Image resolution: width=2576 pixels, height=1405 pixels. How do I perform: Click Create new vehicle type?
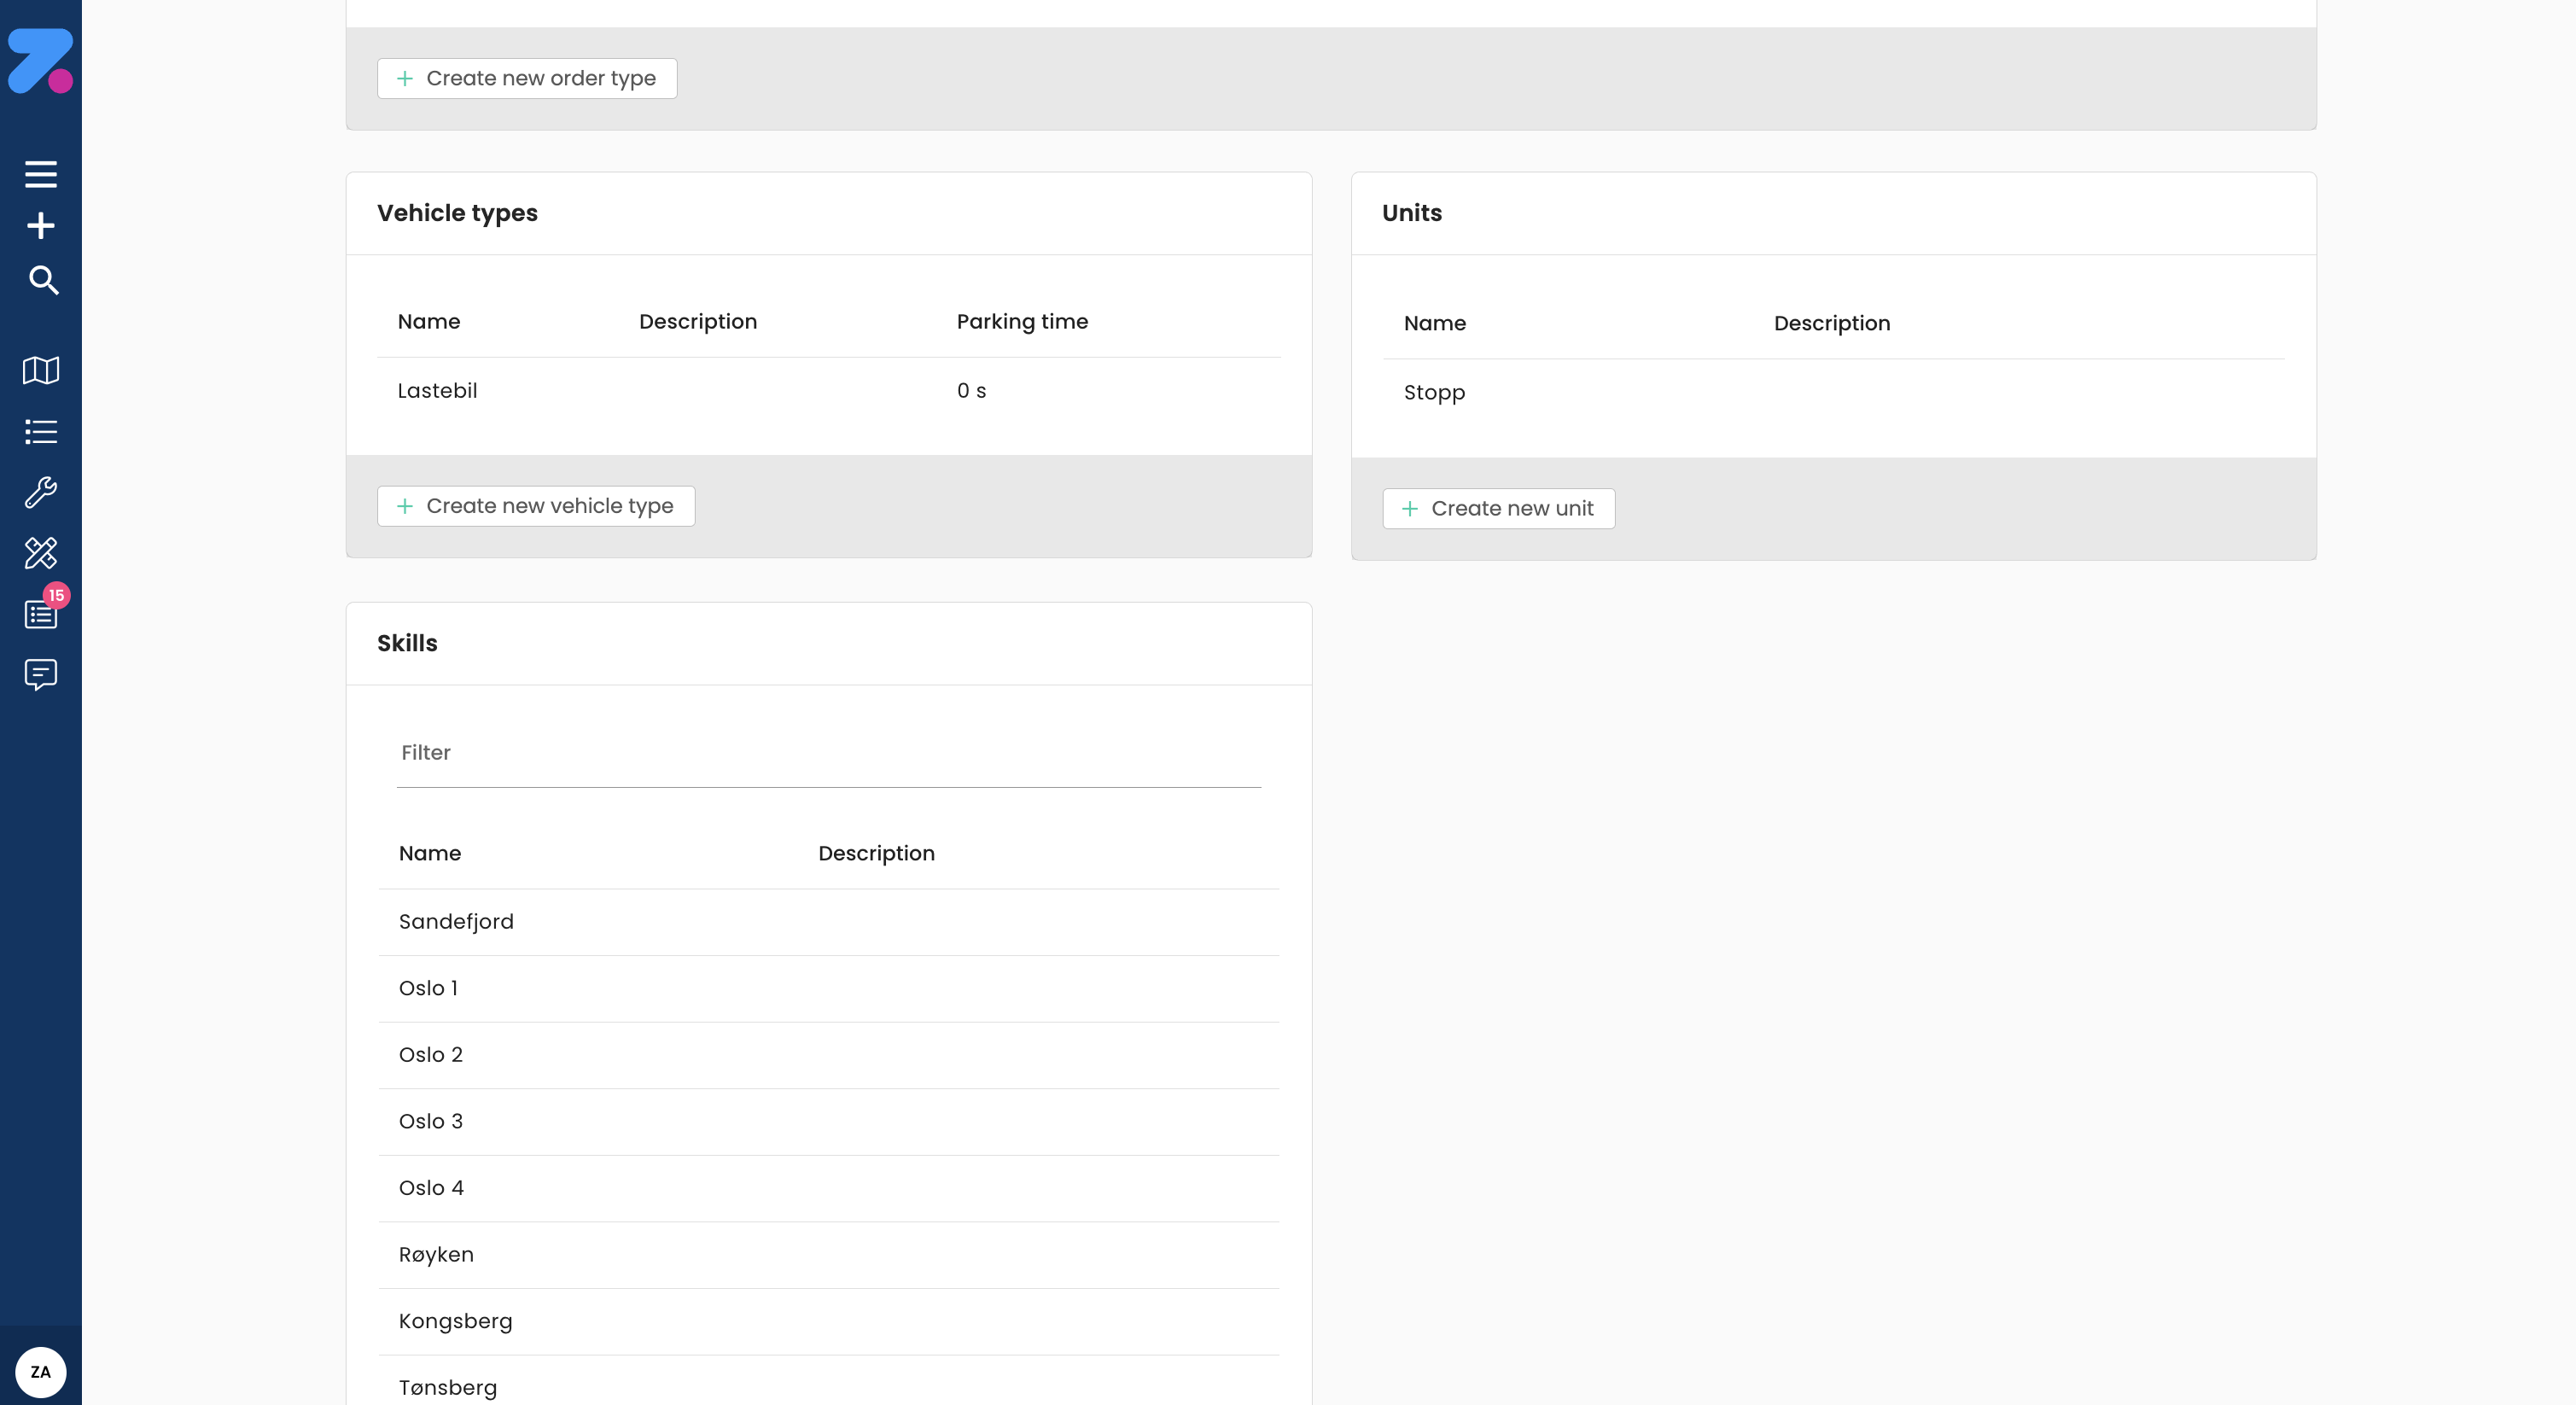tap(535, 506)
